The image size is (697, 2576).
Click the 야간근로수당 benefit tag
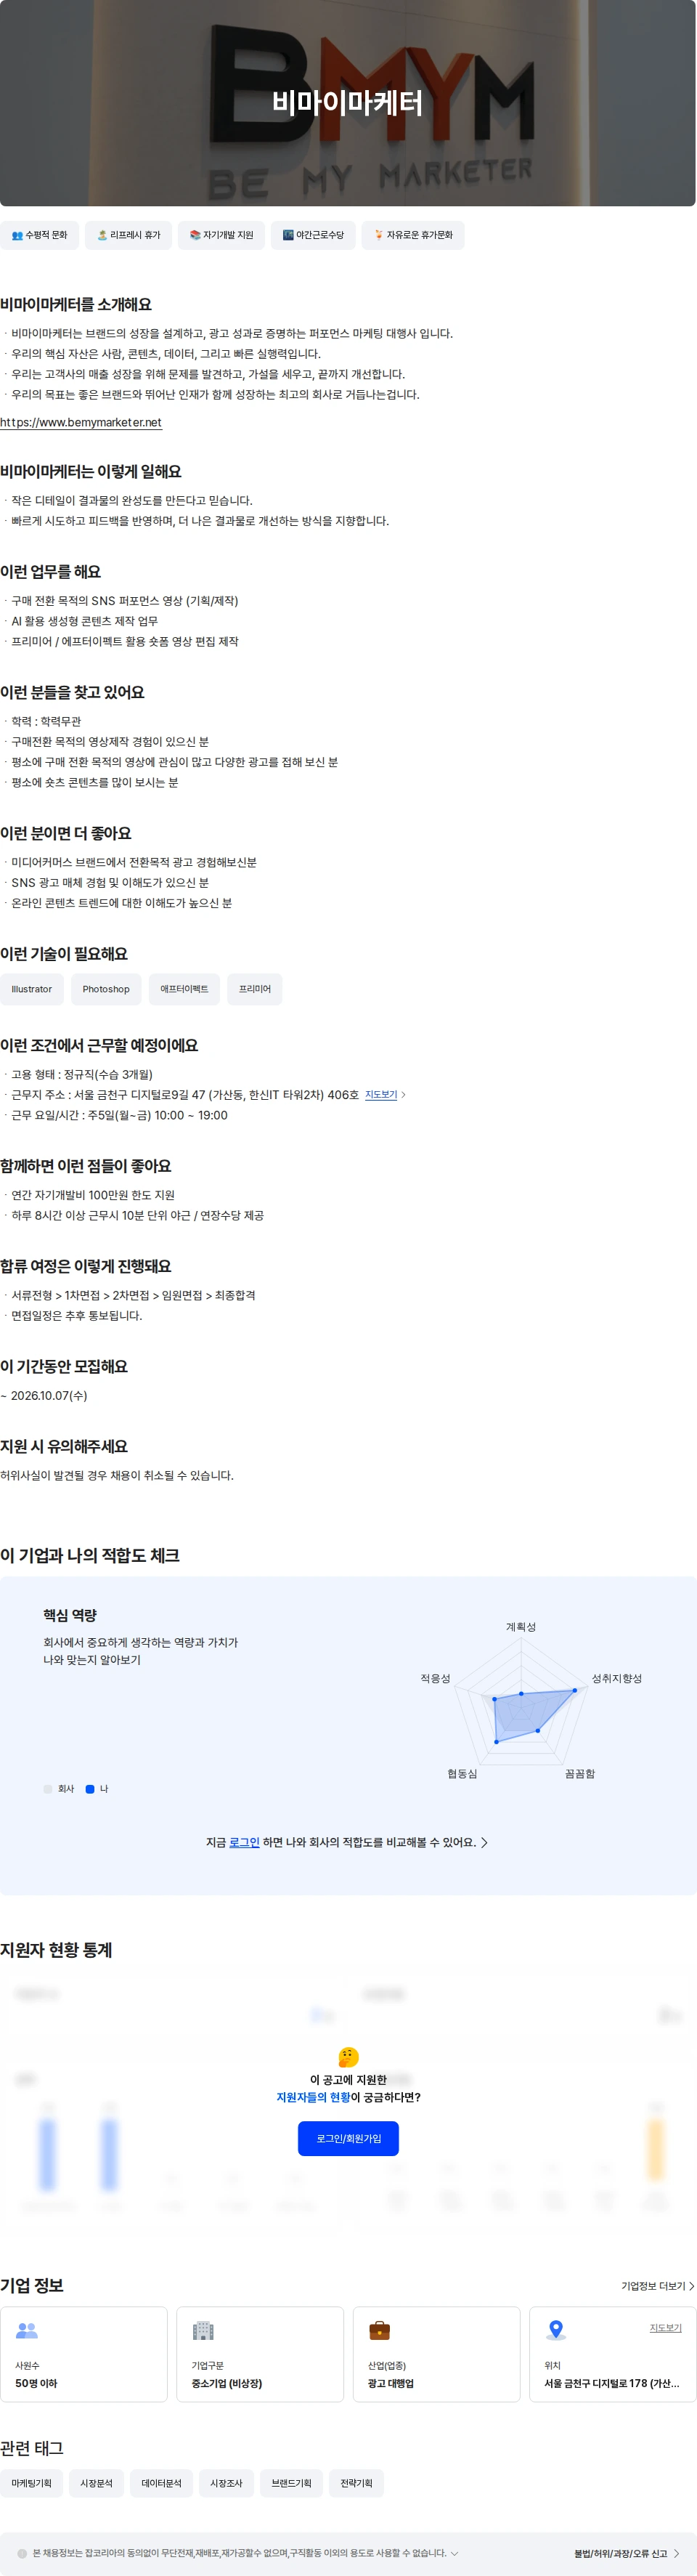pos(313,235)
